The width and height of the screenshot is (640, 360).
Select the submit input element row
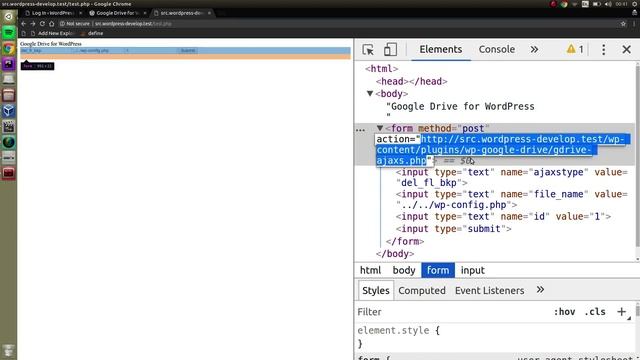point(453,229)
